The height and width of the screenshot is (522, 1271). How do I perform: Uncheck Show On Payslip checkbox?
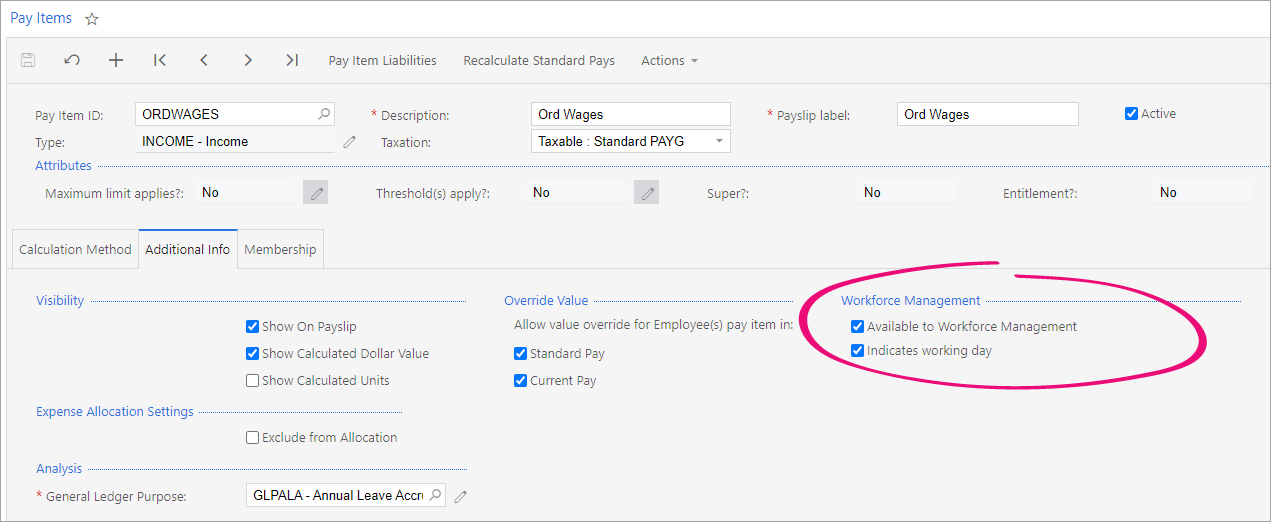click(x=253, y=327)
